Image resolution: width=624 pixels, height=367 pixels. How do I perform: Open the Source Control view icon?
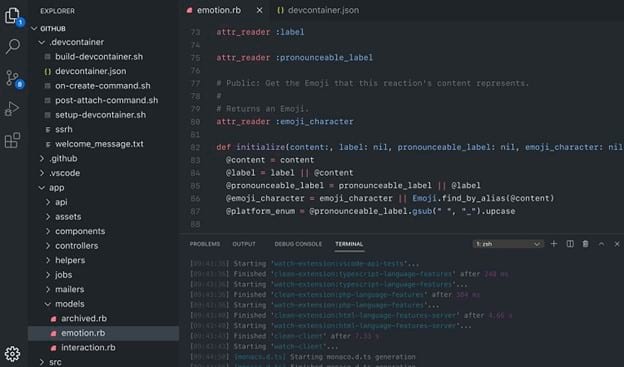(12, 78)
